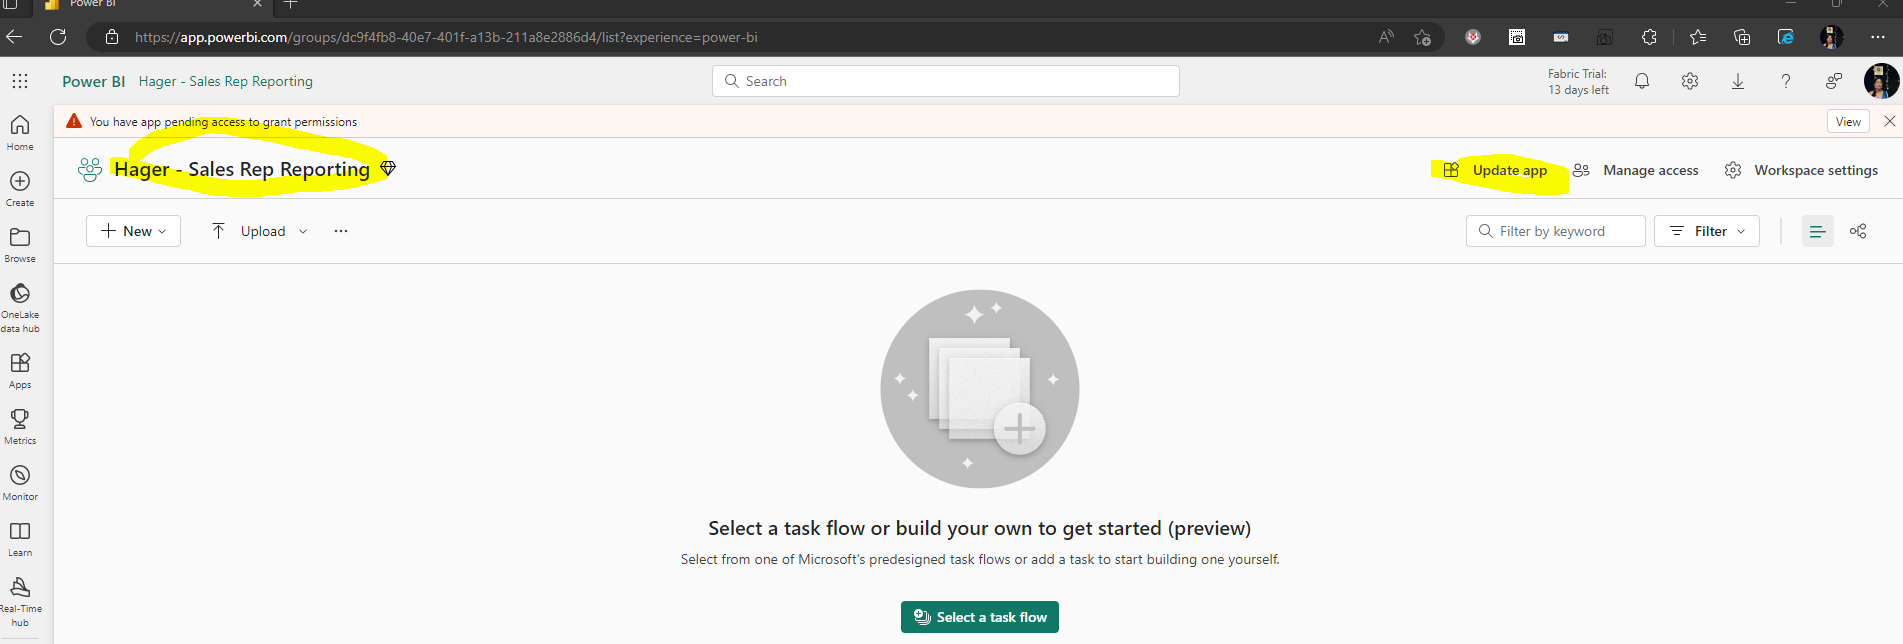Open Manage access
The image size is (1903, 644).
[1636, 170]
